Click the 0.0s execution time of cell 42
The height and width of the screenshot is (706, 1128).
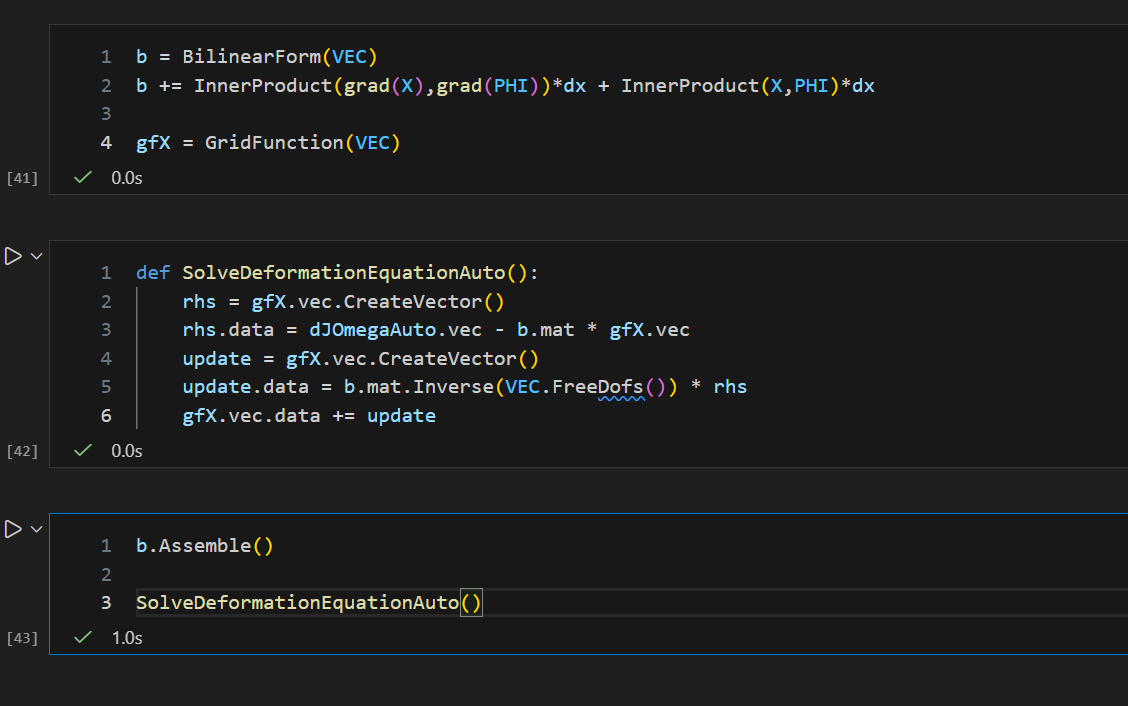tap(127, 451)
